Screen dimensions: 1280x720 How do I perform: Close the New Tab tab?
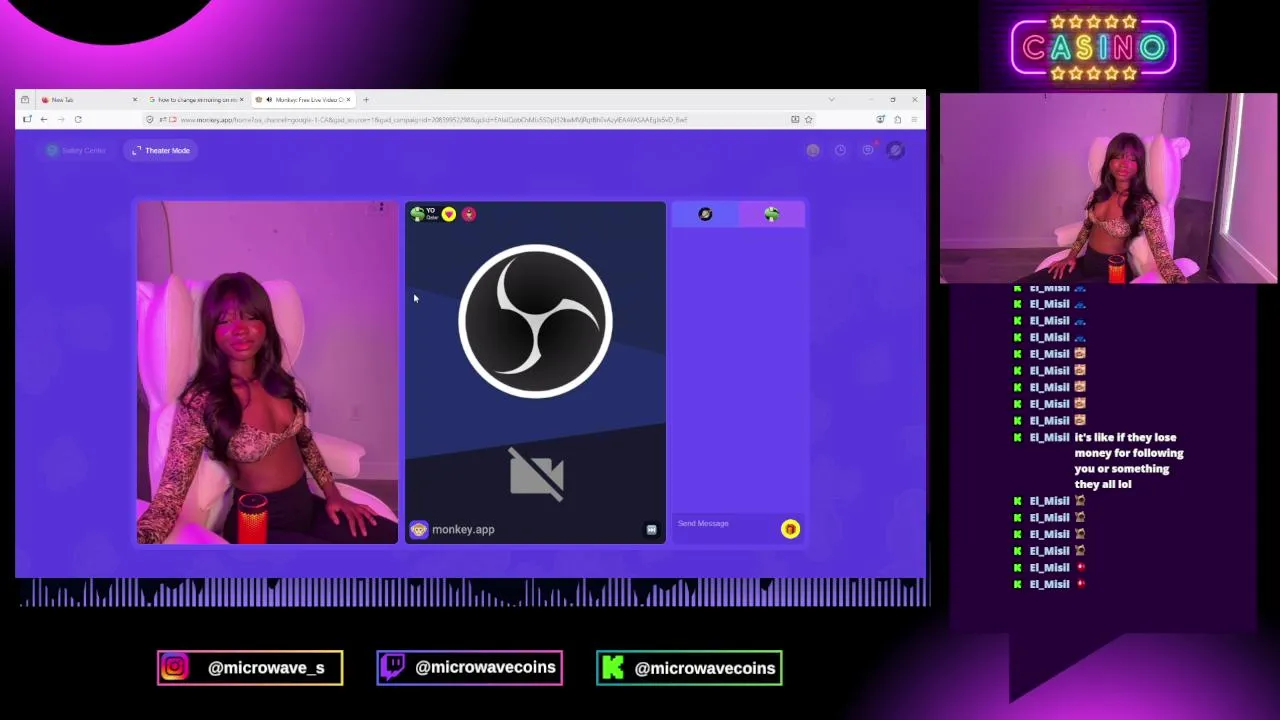coord(135,100)
